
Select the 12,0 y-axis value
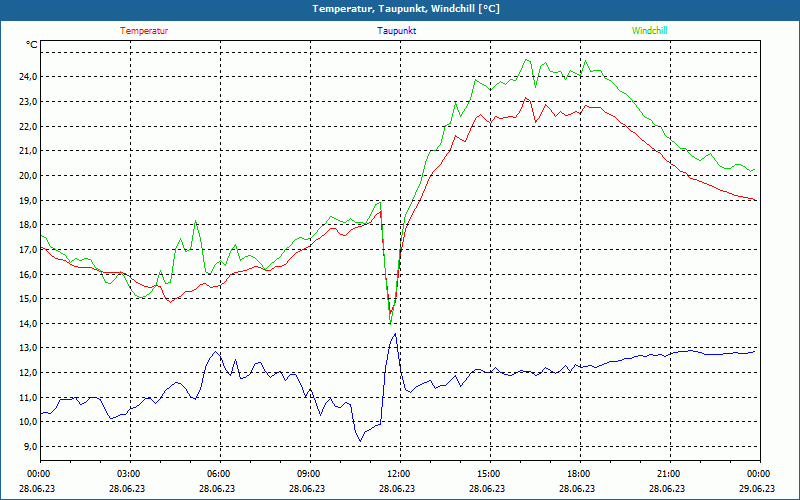(x=29, y=372)
